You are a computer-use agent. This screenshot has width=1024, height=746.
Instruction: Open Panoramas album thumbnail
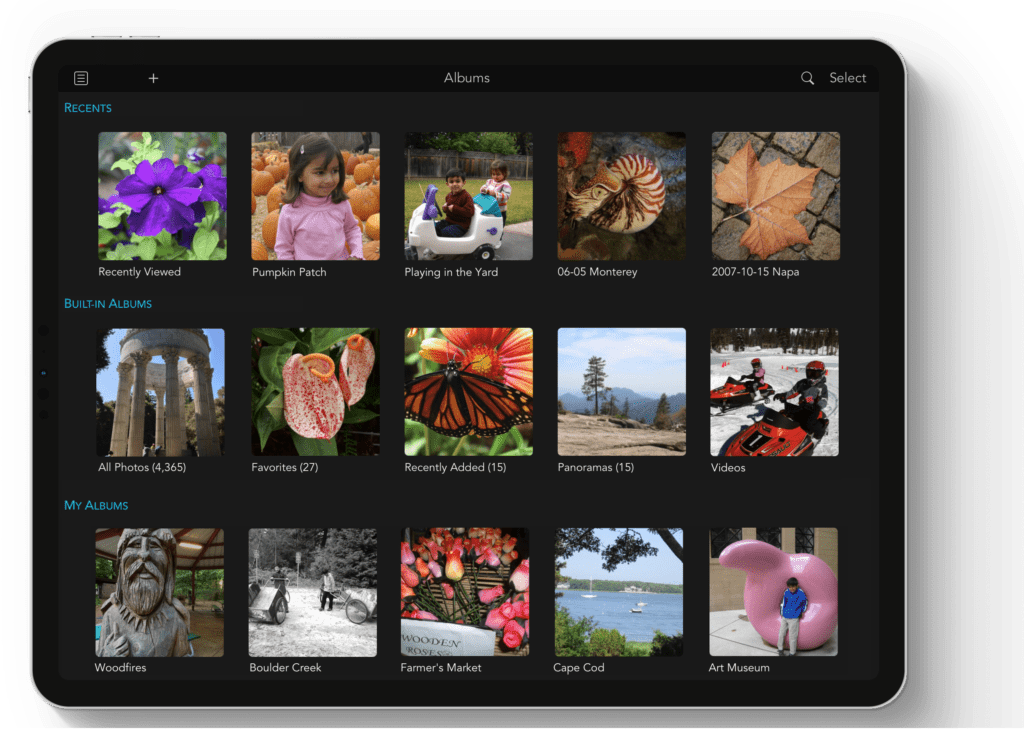coord(622,392)
